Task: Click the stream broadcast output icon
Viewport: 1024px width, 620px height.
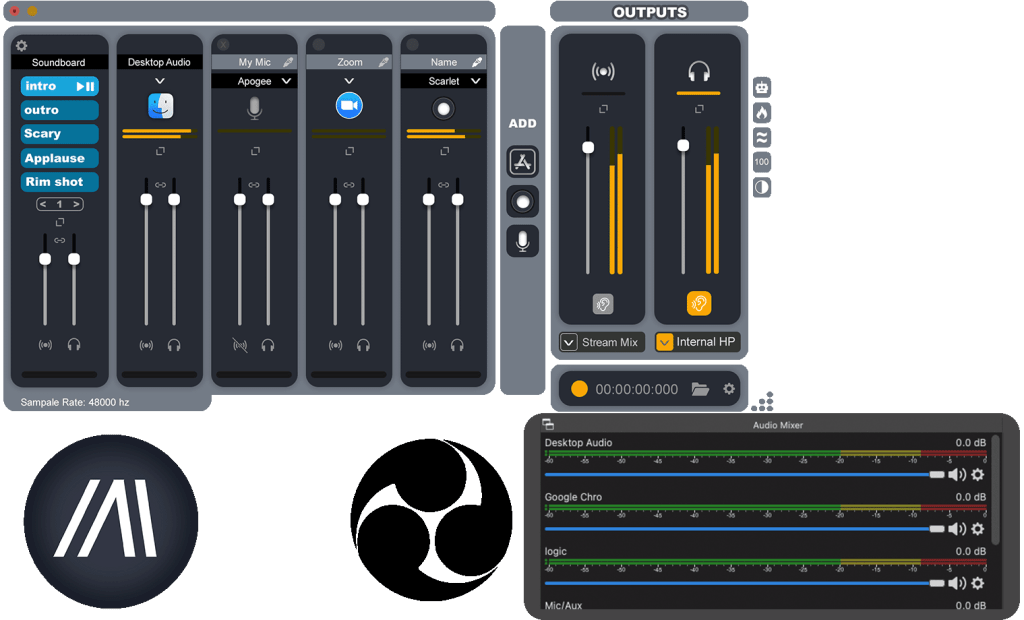Action: click(x=603, y=71)
